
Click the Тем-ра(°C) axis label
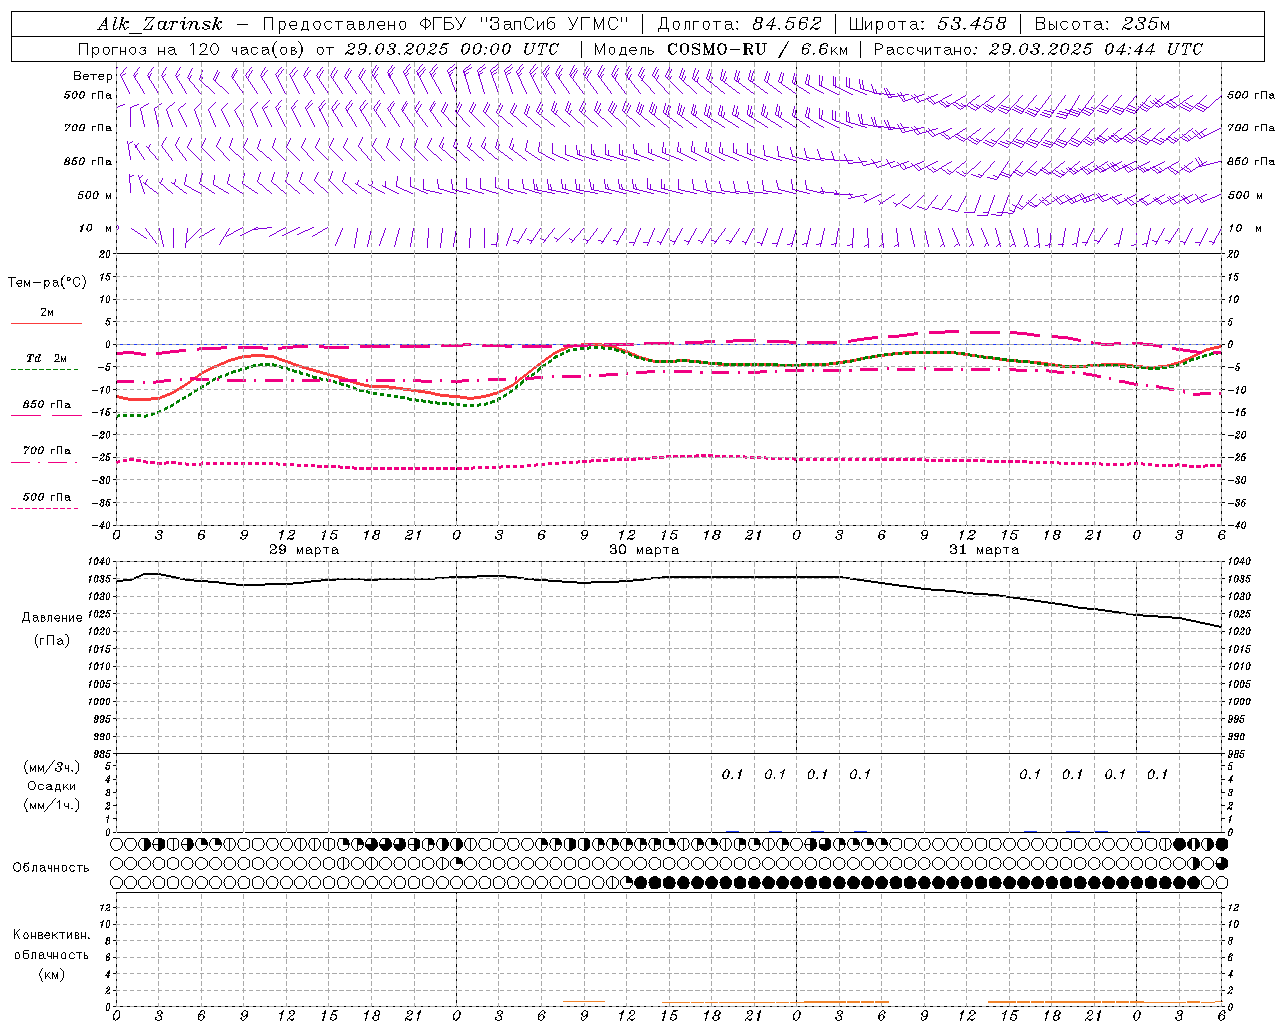tap(47, 283)
